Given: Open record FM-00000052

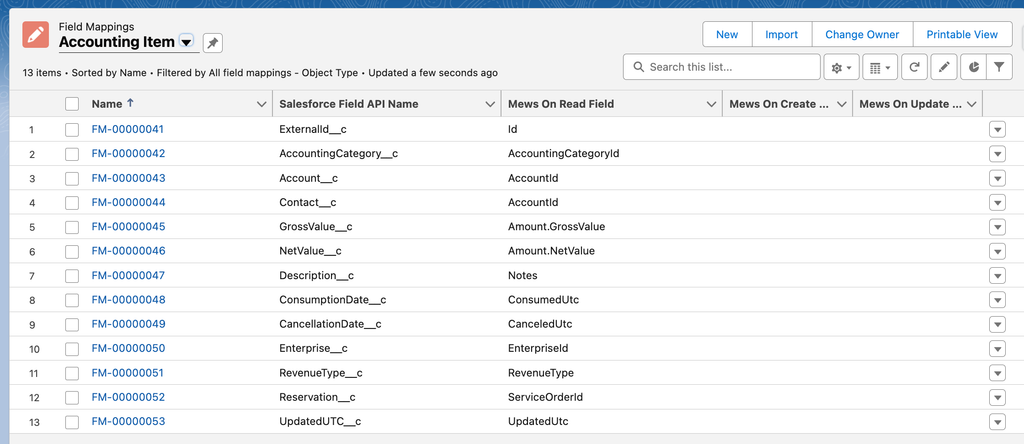Looking at the screenshot, I should pyautogui.click(x=129, y=397).
